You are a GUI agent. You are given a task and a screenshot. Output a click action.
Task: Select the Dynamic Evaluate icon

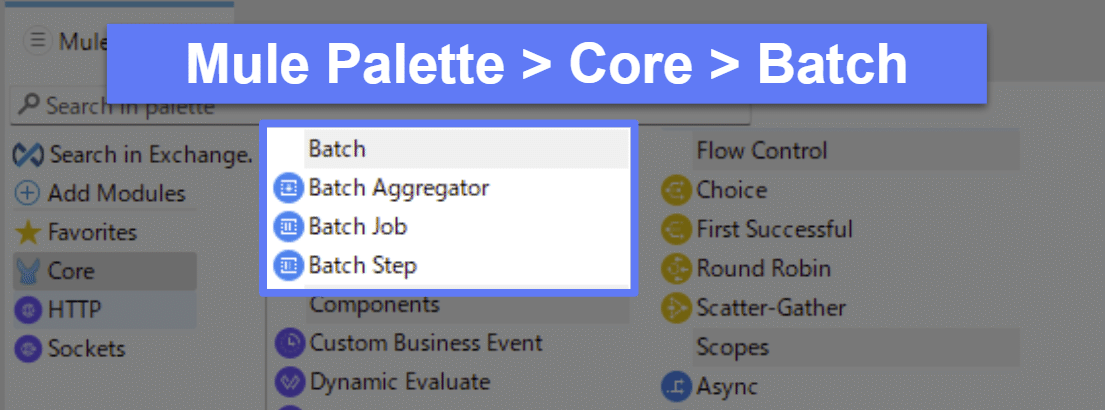click(x=290, y=382)
